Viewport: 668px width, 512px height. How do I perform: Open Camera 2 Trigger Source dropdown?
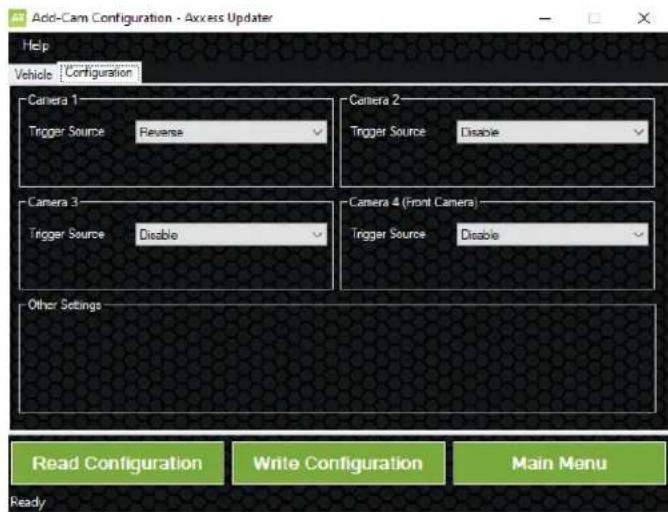[x=552, y=132]
